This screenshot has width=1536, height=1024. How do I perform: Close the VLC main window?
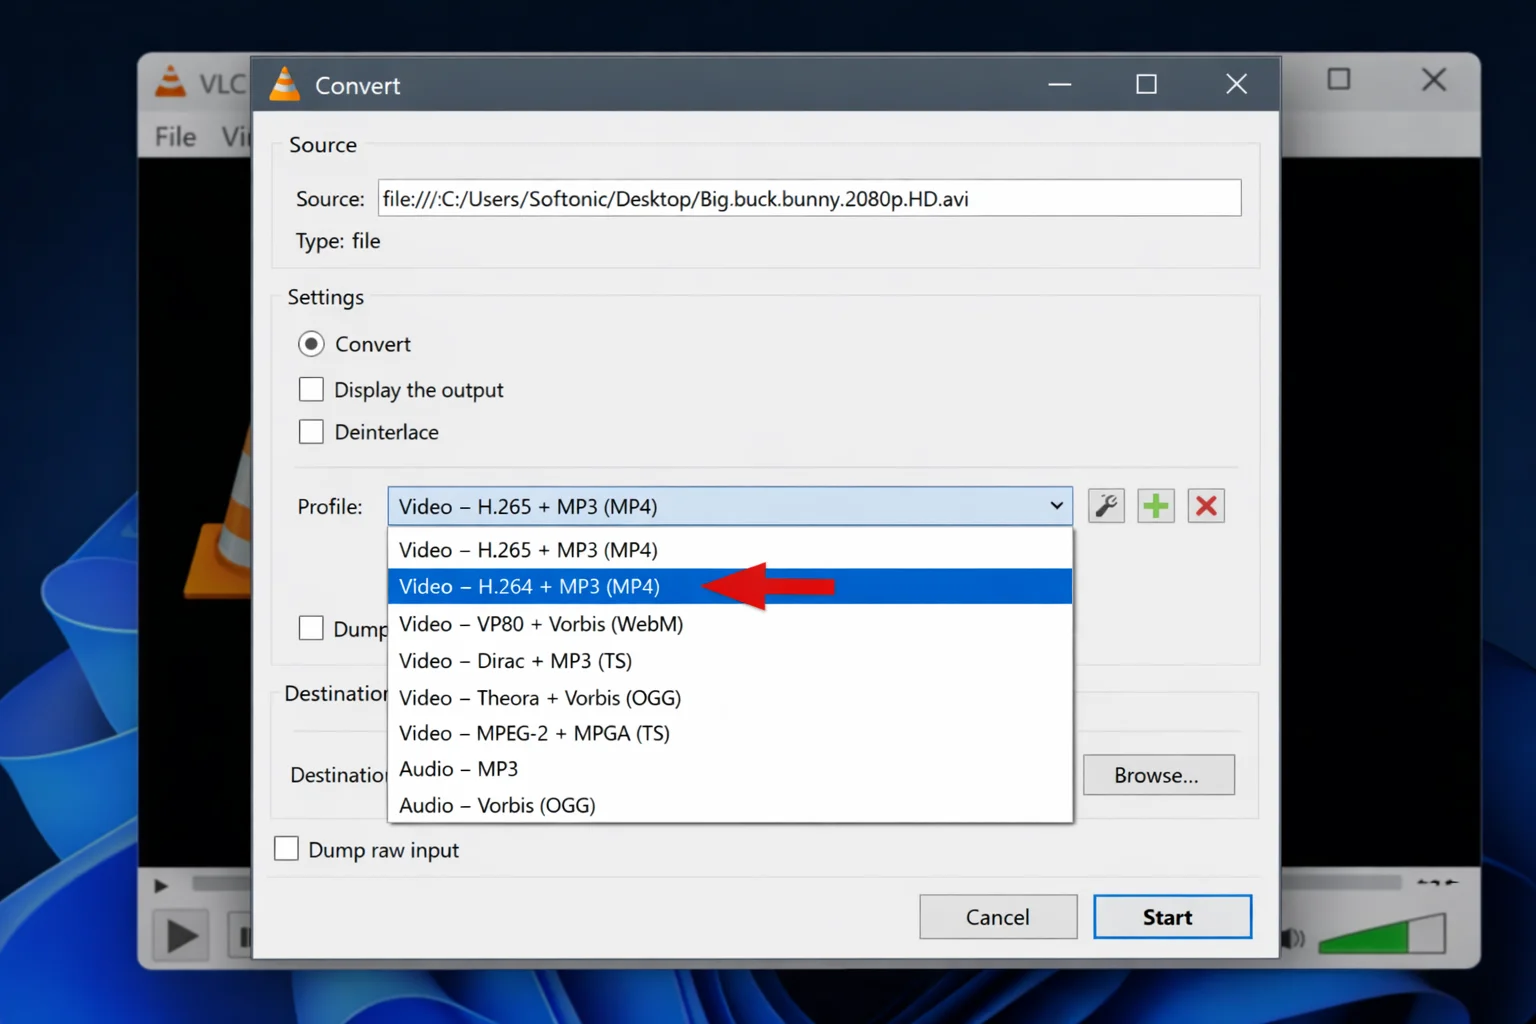point(1434,80)
